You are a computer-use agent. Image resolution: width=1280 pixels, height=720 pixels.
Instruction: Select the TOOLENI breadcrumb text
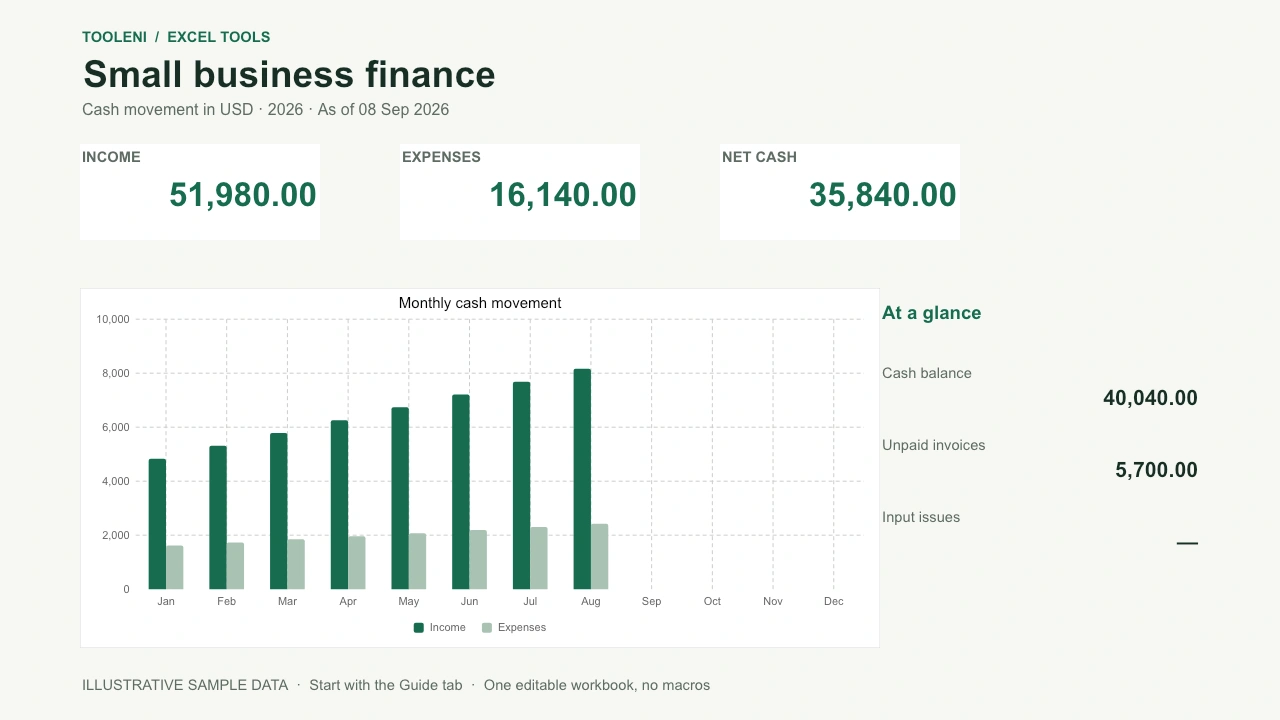pos(114,37)
